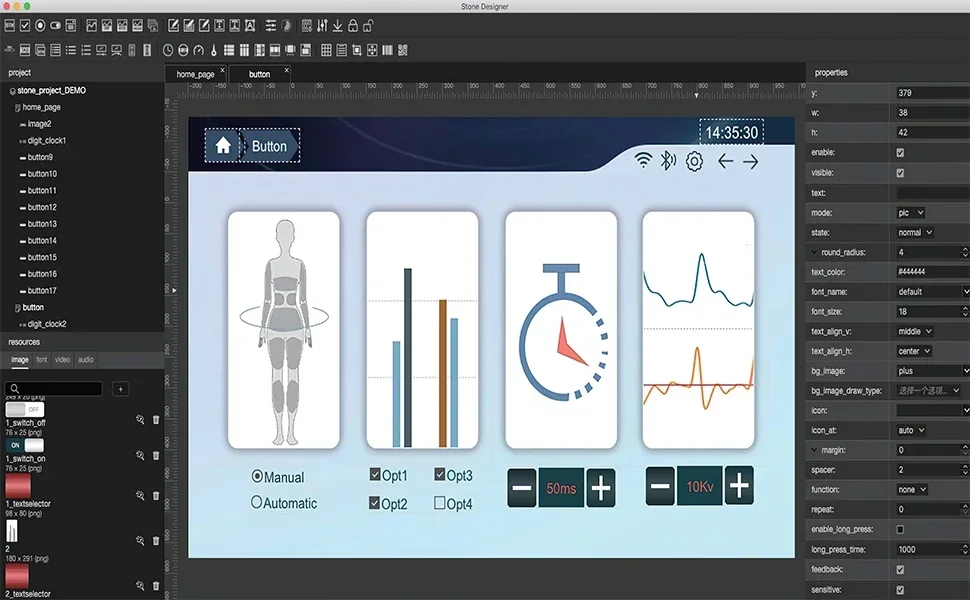Select the barcode widget tool

point(387,50)
